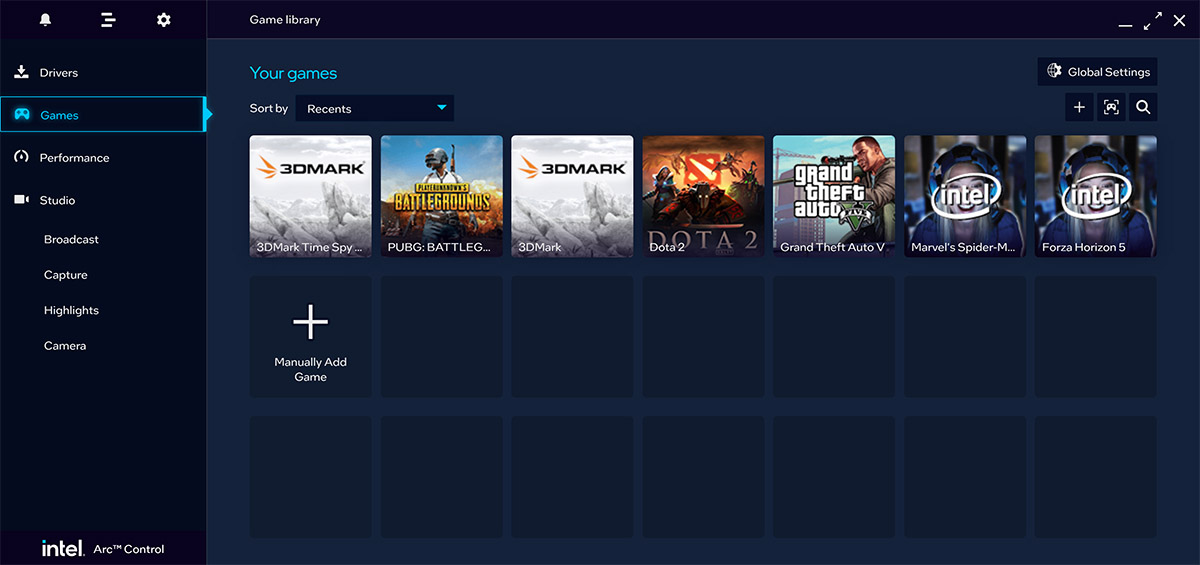
Task: Click the Manually Add Game tile
Action: (310, 337)
